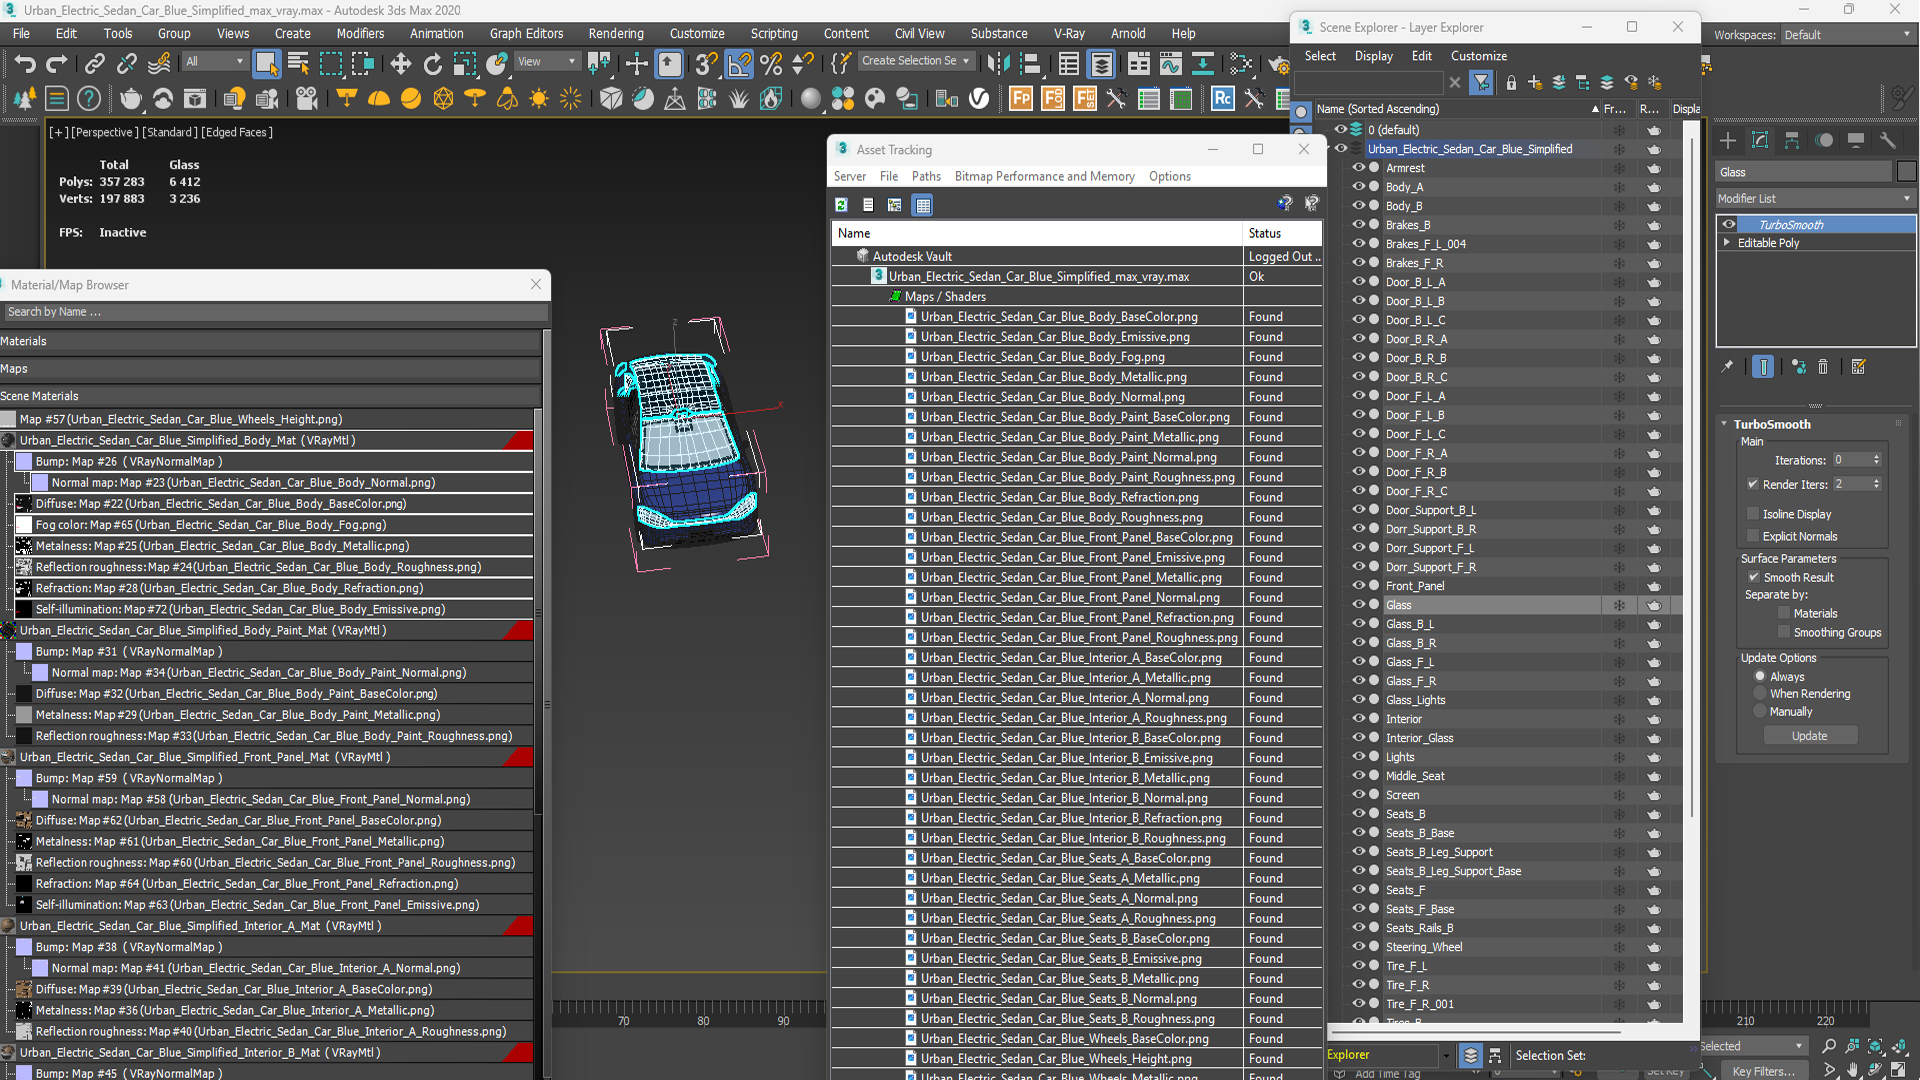Click the Edged Faces viewport label
The height and width of the screenshot is (1080, 1920).
237,132
